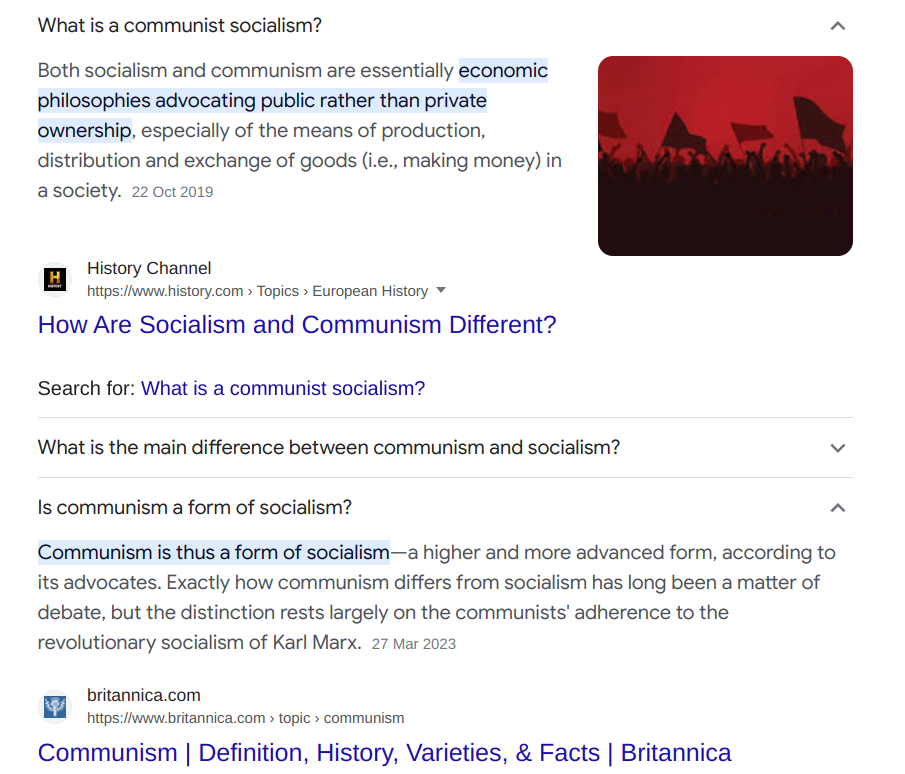Click the "britannica.com" site name
Image resolution: width=905 pixels, height=774 pixels.
tap(144, 695)
